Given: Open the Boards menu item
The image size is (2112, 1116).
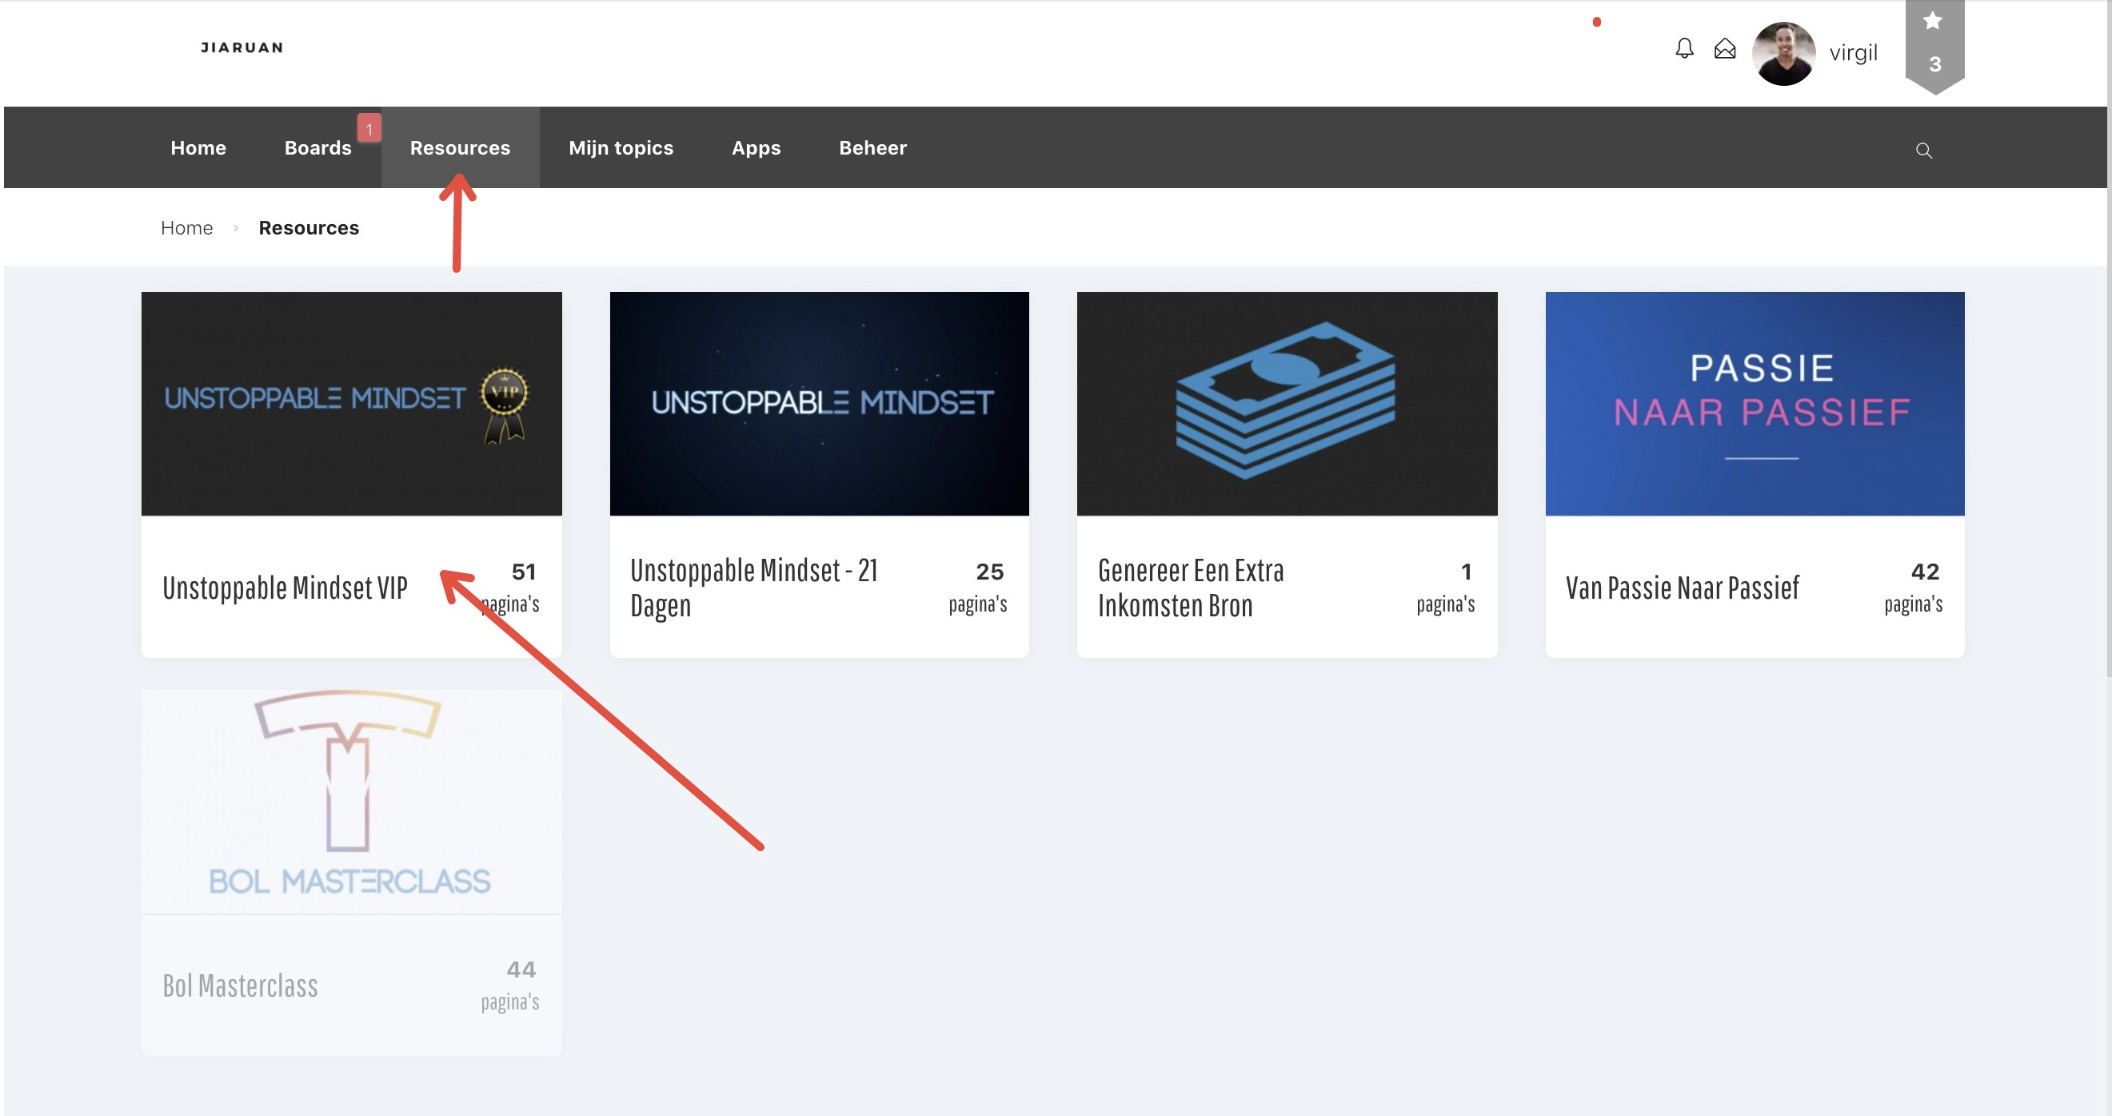Looking at the screenshot, I should point(317,148).
